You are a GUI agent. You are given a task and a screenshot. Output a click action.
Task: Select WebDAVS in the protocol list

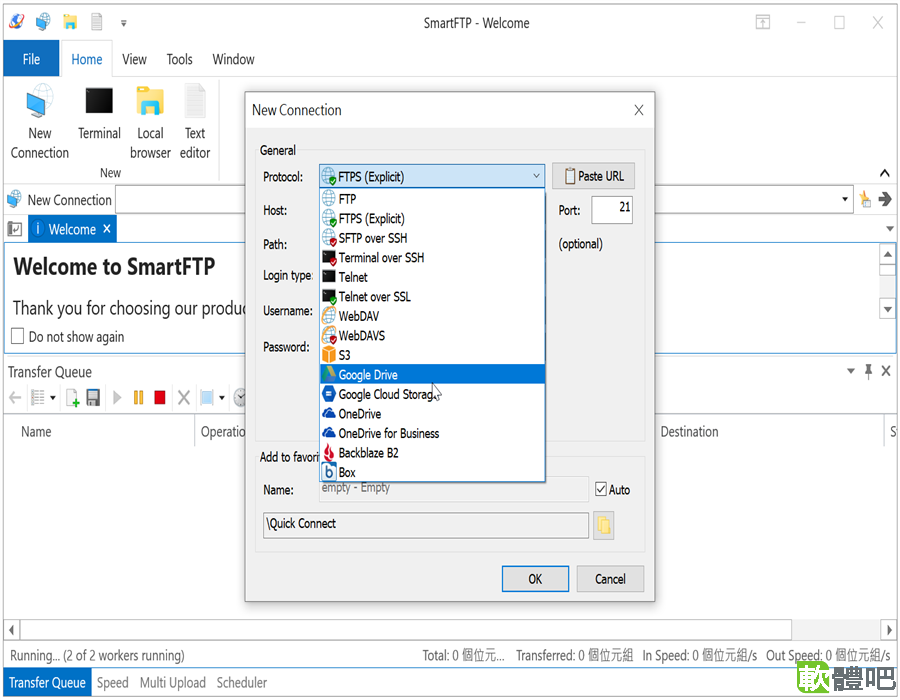(x=432, y=335)
